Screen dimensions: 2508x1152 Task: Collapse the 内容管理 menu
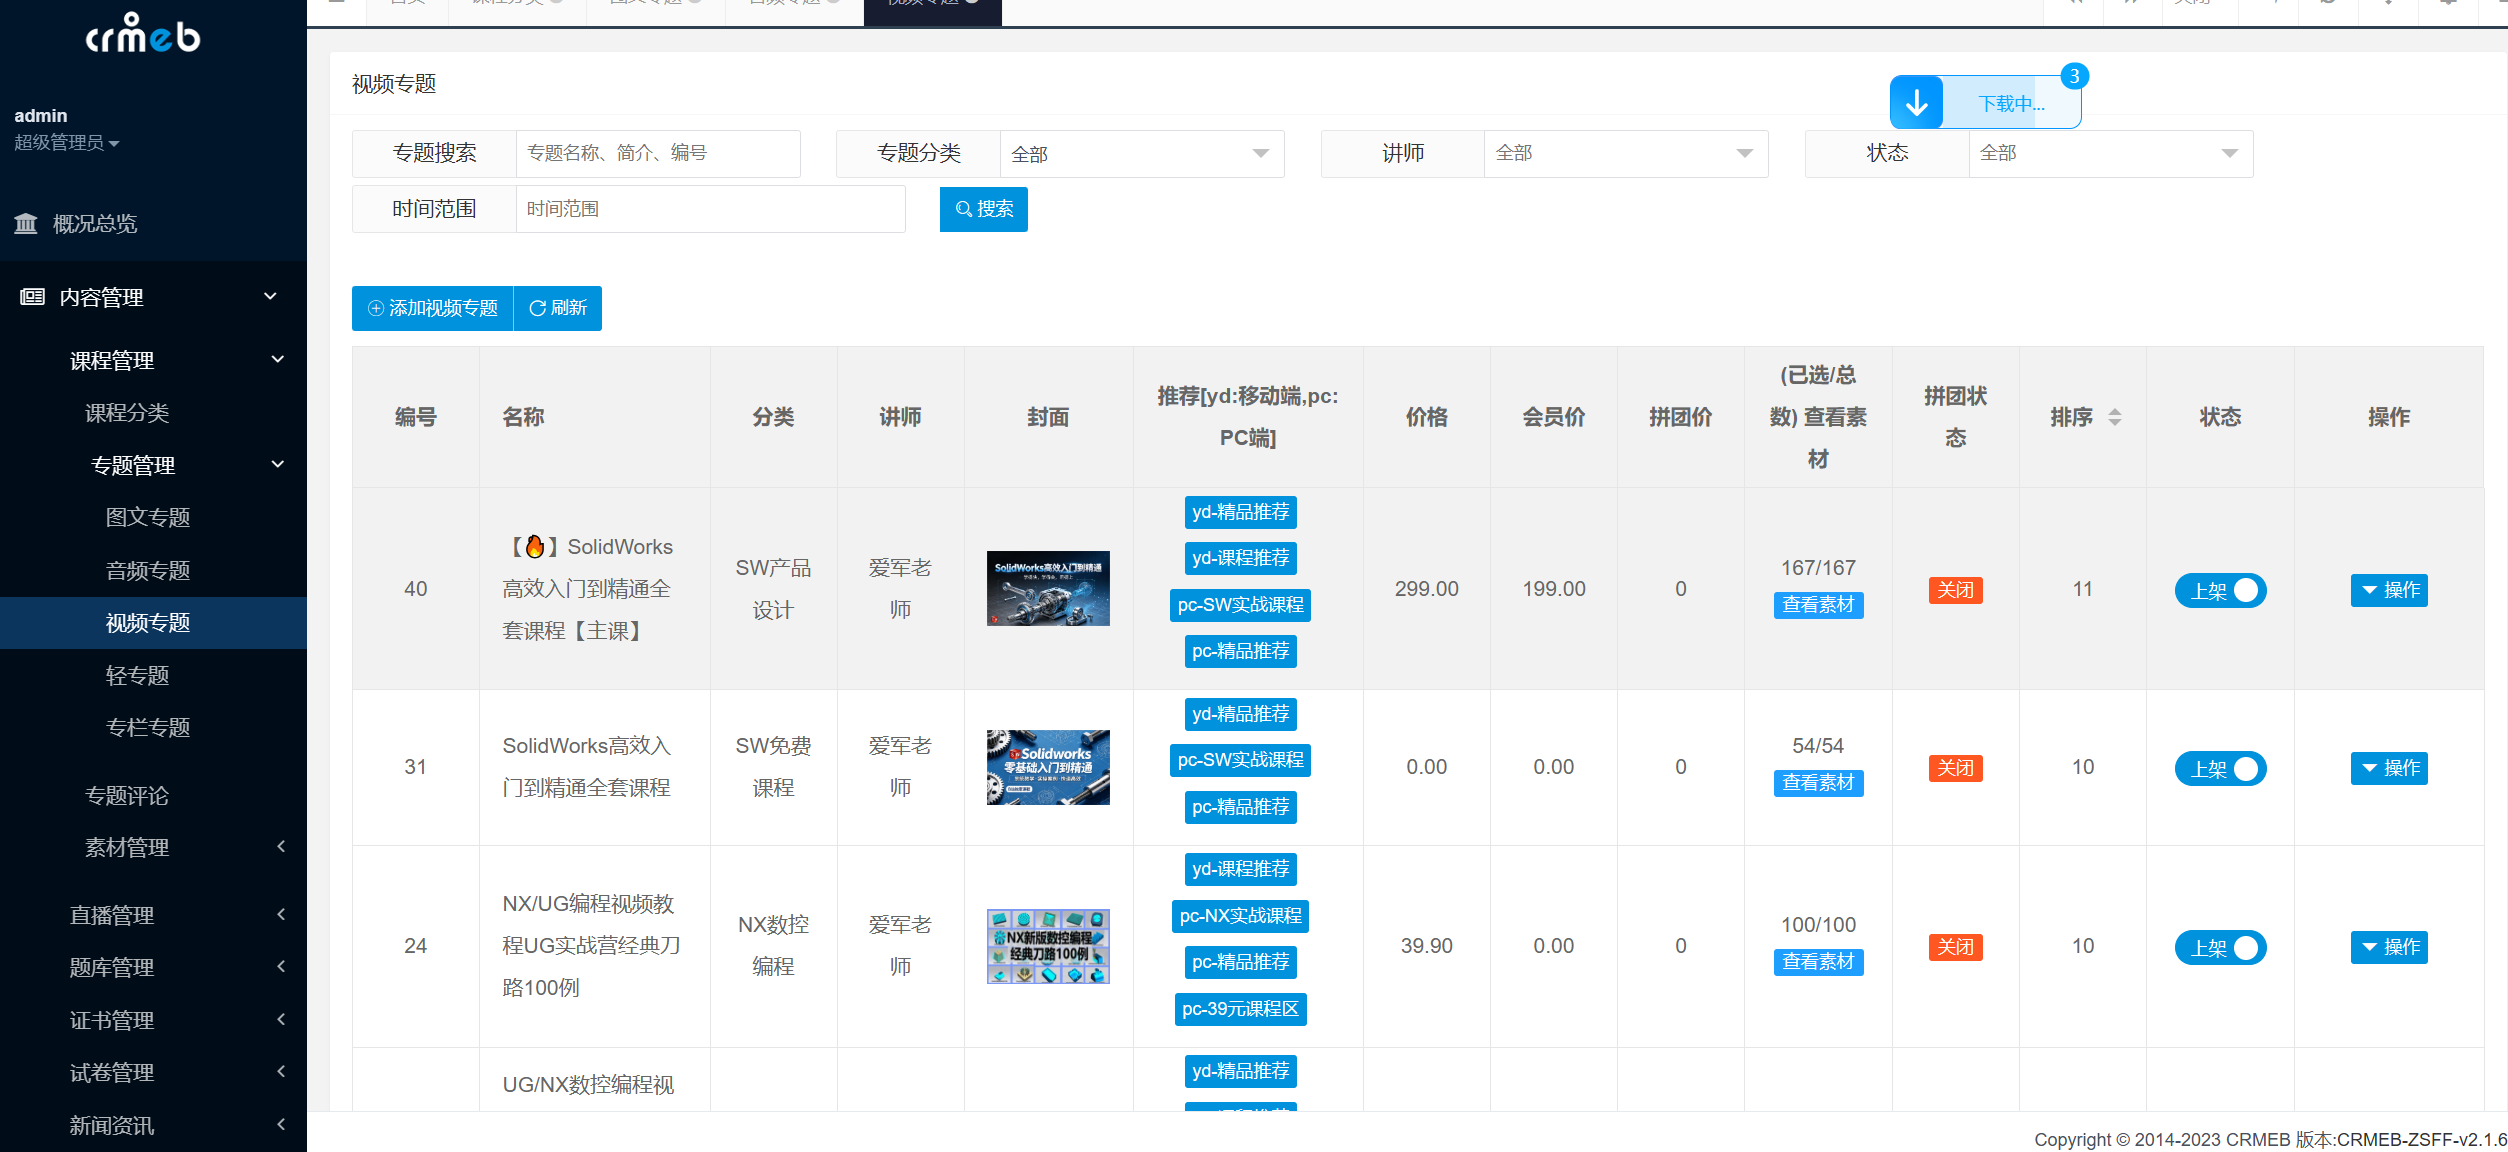tap(270, 296)
